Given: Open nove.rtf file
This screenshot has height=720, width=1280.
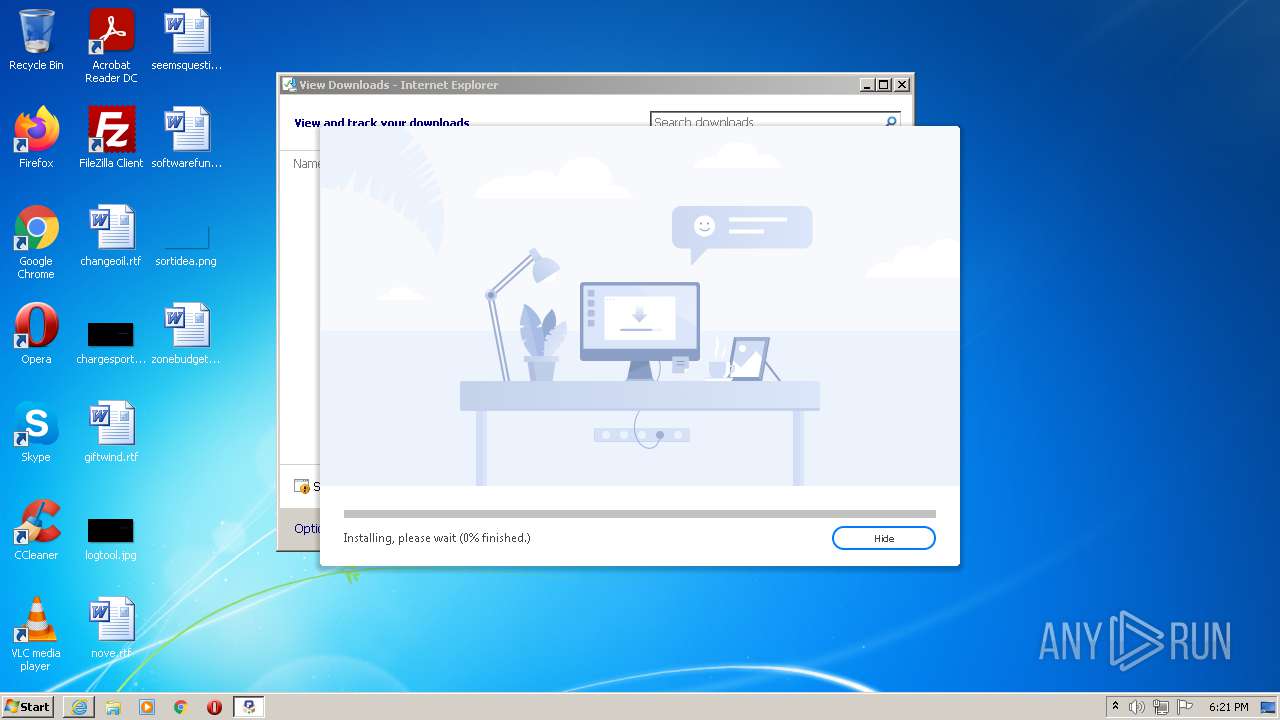Looking at the screenshot, I should pos(111,628).
